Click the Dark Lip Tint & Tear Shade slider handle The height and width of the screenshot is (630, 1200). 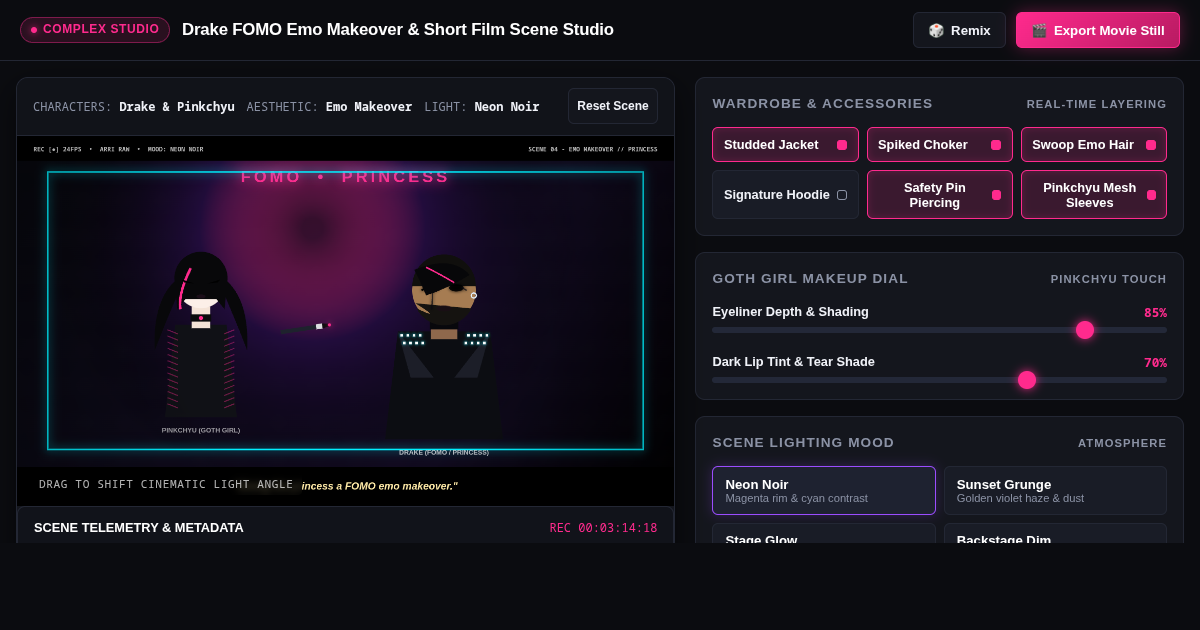click(x=1027, y=380)
